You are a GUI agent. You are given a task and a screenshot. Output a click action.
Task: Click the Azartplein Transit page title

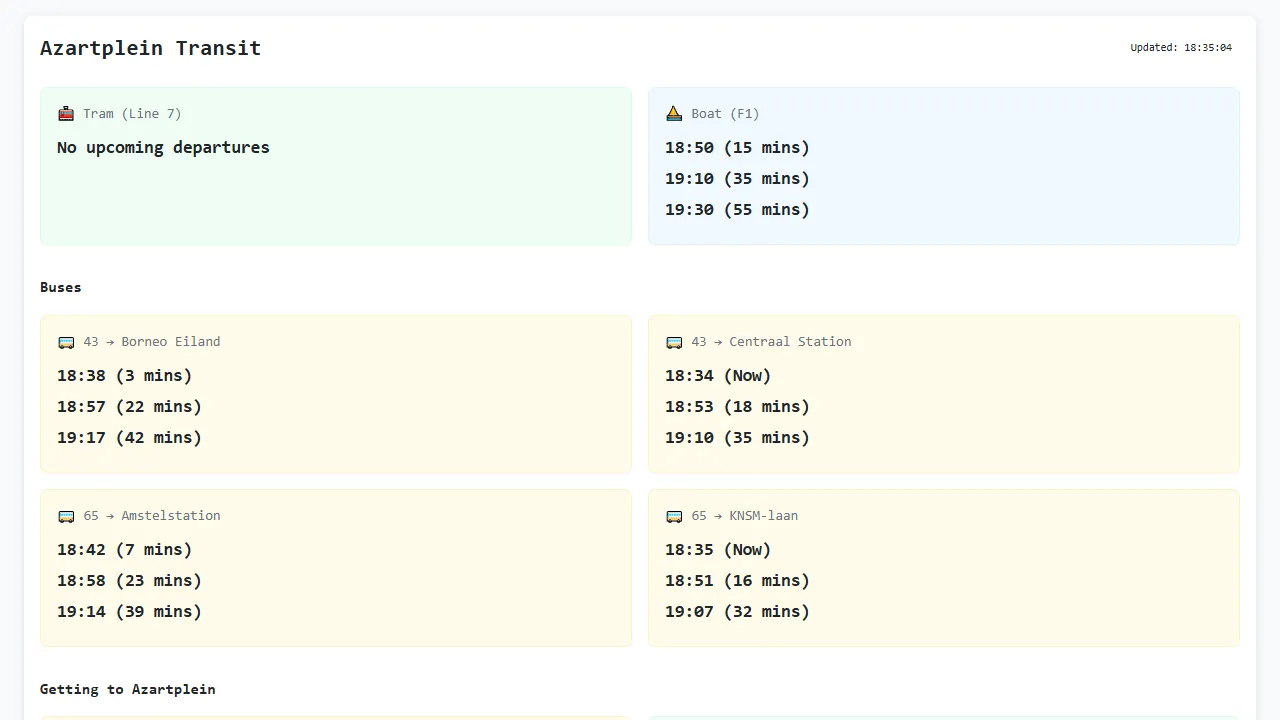[x=150, y=48]
